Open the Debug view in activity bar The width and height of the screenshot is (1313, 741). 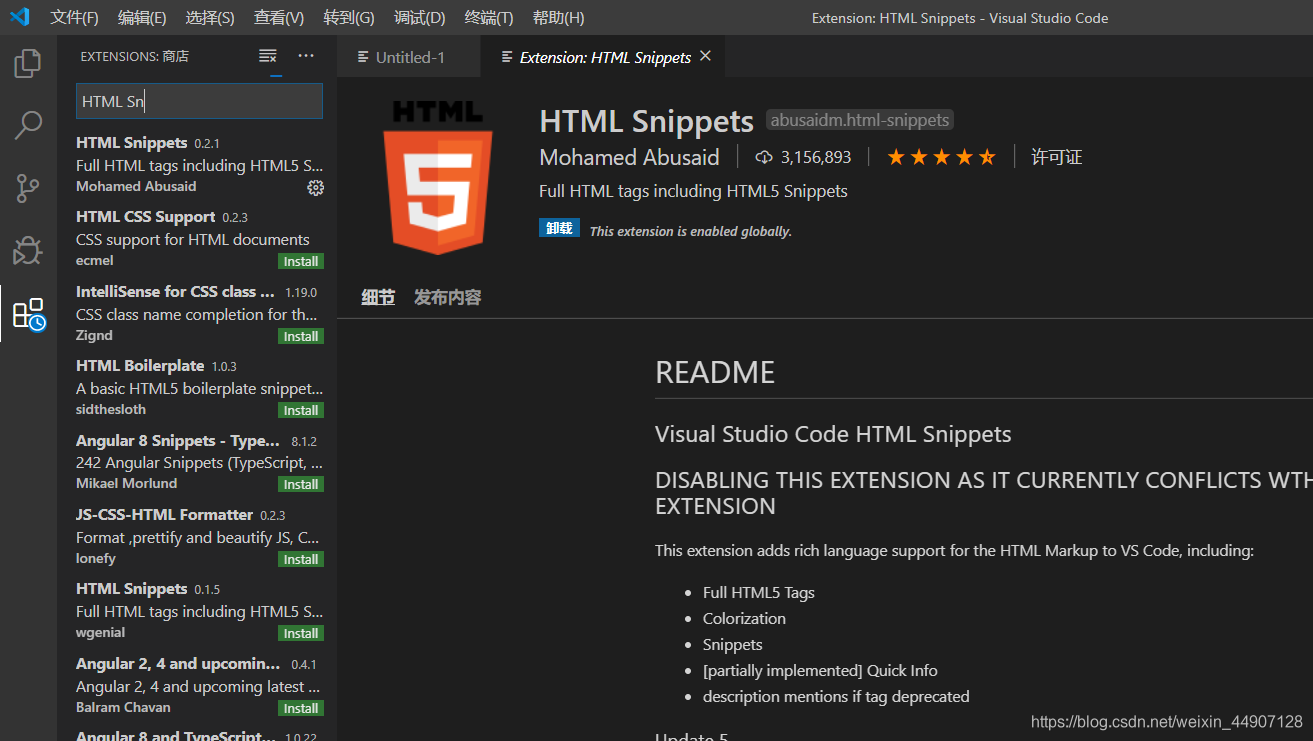tap(28, 251)
